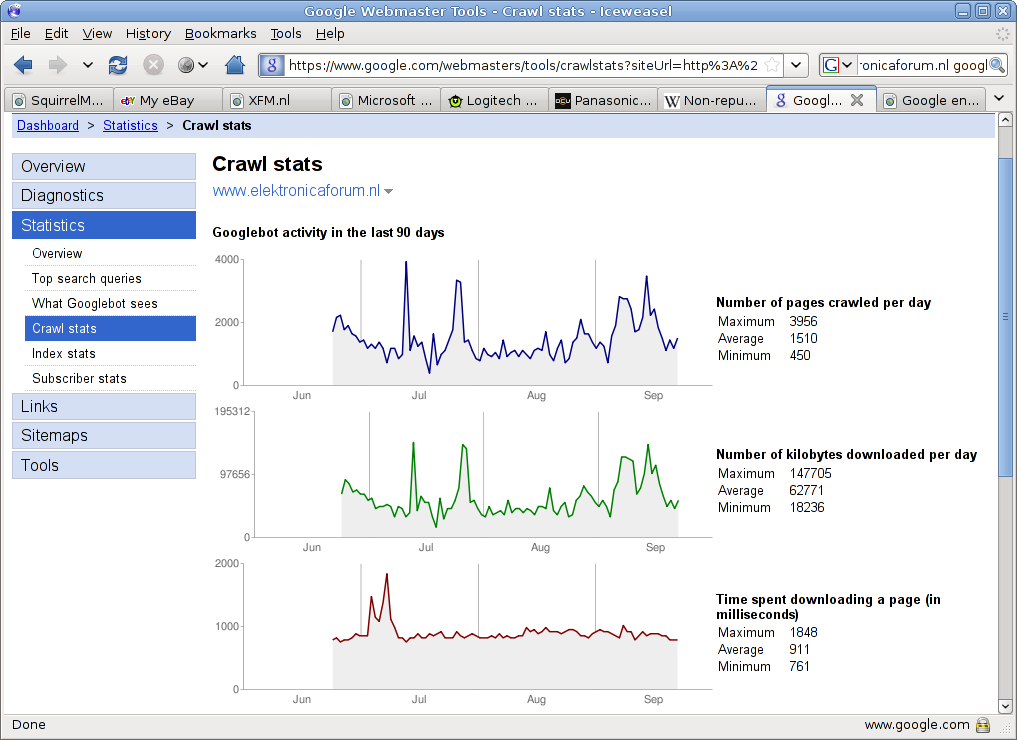
Task: Open the Links sidebar section
Action: pyautogui.click(x=104, y=407)
